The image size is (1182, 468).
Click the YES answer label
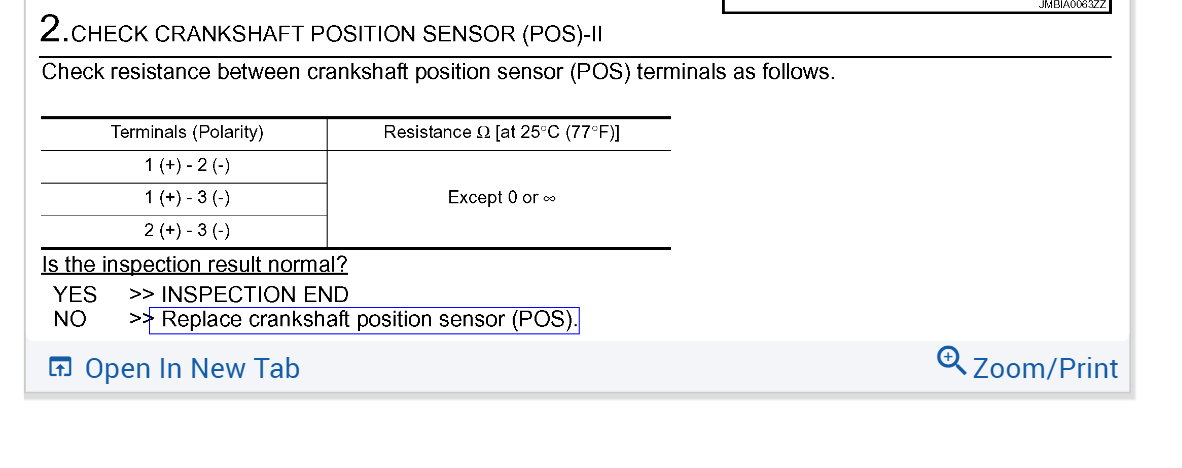(x=75, y=295)
